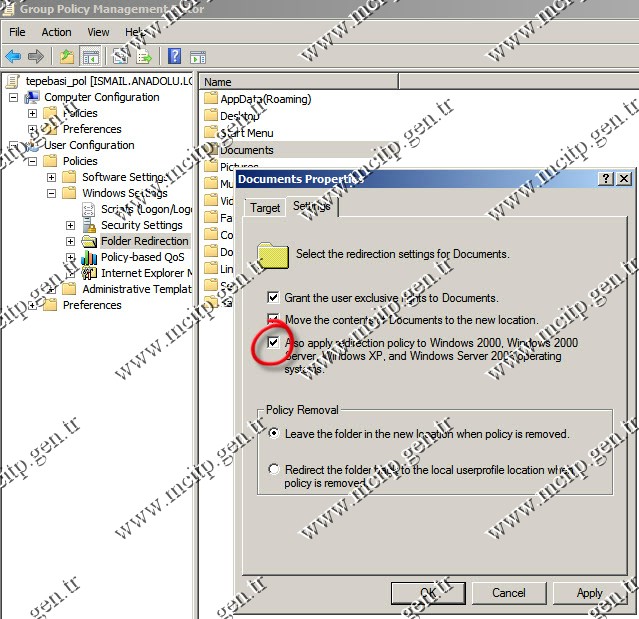The width and height of the screenshot is (639, 619).
Task: Click the Forward arrow toolbar icon
Action: [x=36, y=56]
